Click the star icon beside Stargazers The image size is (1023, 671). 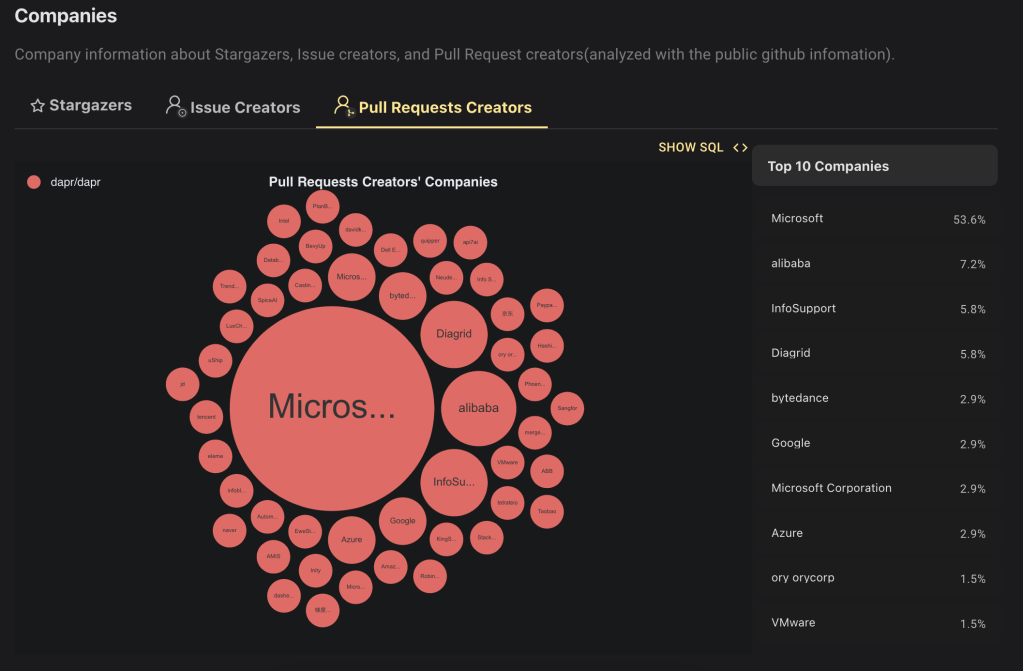pos(38,106)
